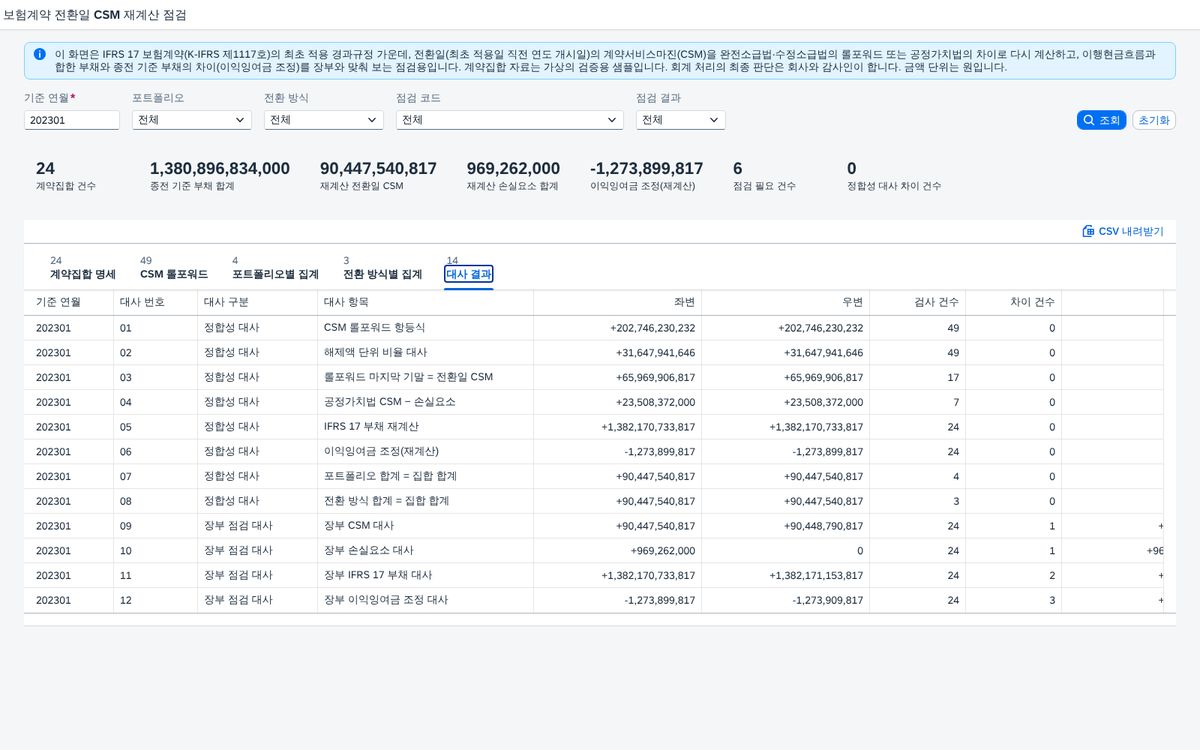The image size is (1200, 750).
Task: Click the 우변 value +90,448,790,817
Action: [823, 526]
